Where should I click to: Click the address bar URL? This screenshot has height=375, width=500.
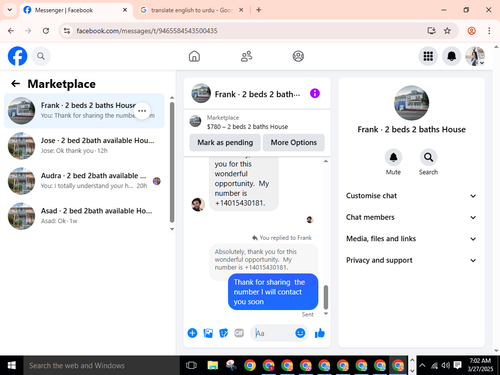coord(147,31)
